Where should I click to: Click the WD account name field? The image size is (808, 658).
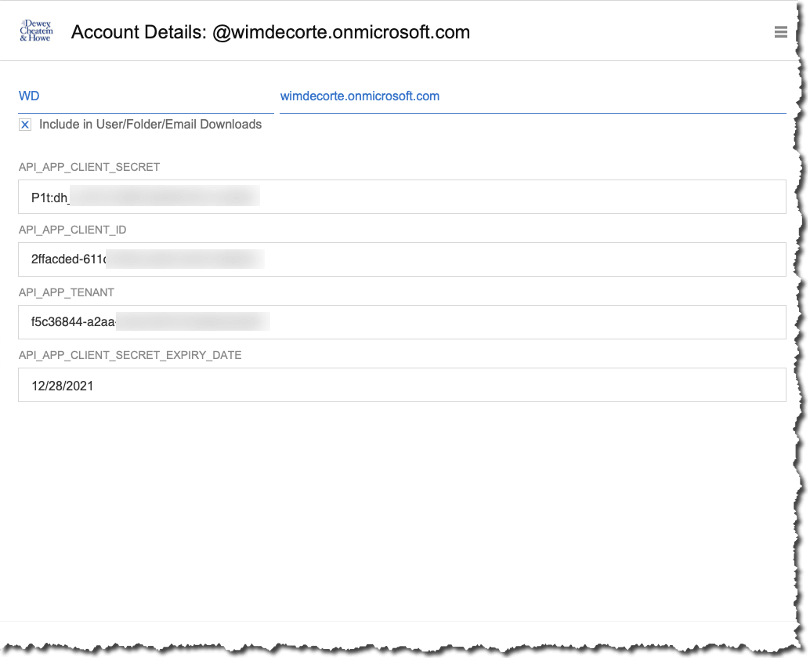146,96
